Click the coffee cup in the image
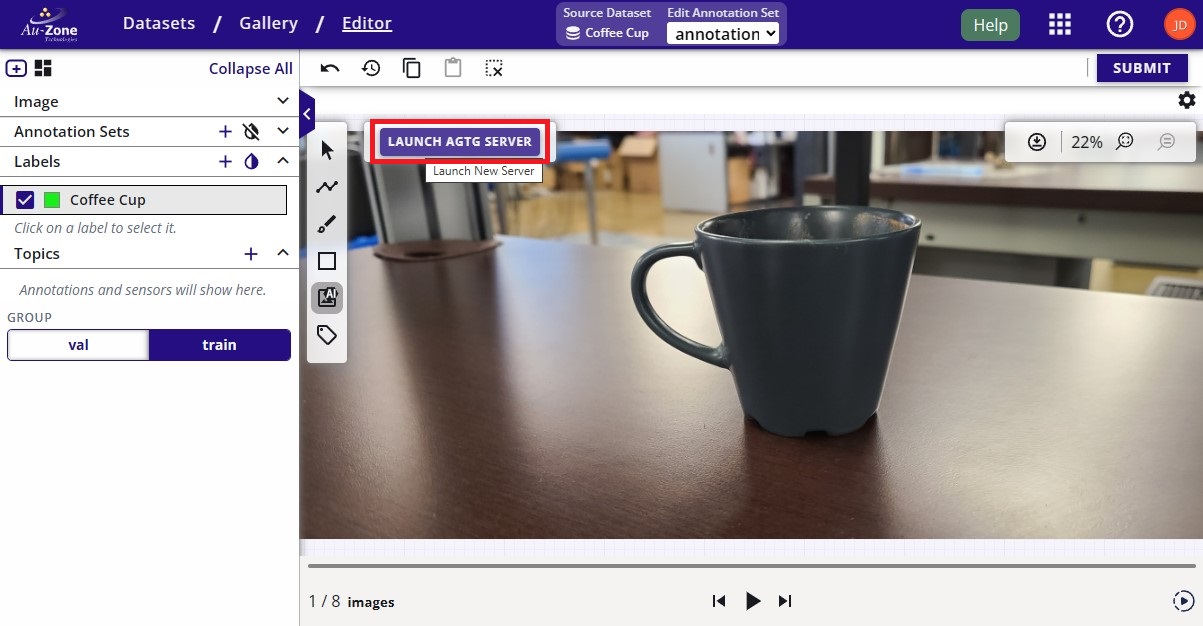This screenshot has height=626, width=1203. tap(778, 322)
